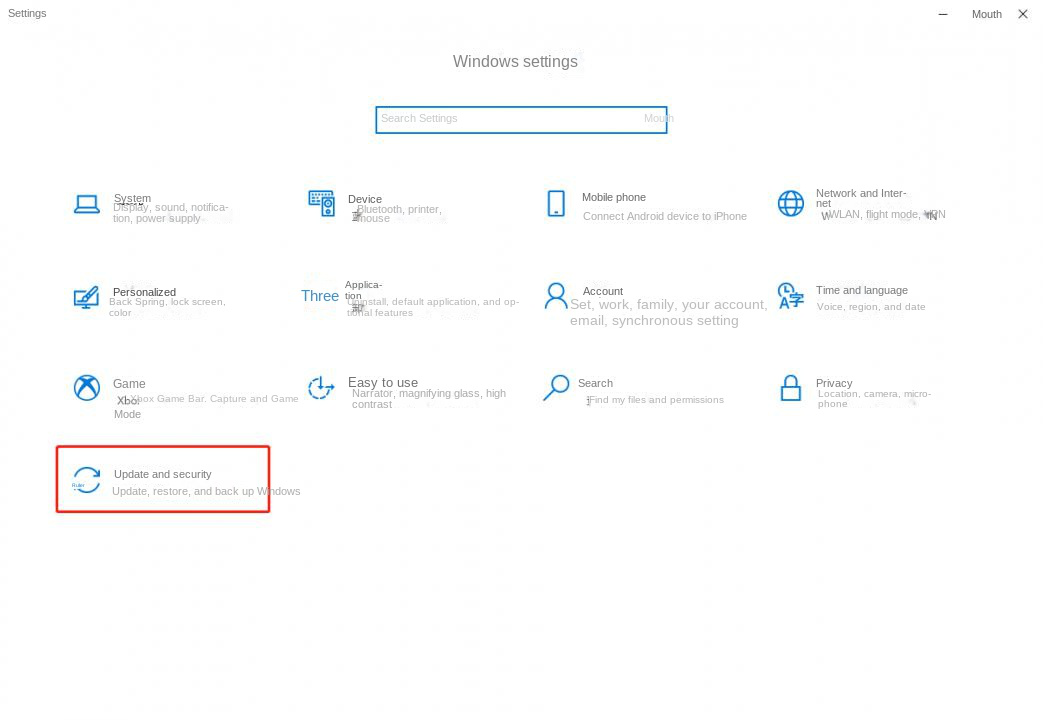The height and width of the screenshot is (720, 1043).
Task: Select the Application settings icon
Action: tap(321, 297)
